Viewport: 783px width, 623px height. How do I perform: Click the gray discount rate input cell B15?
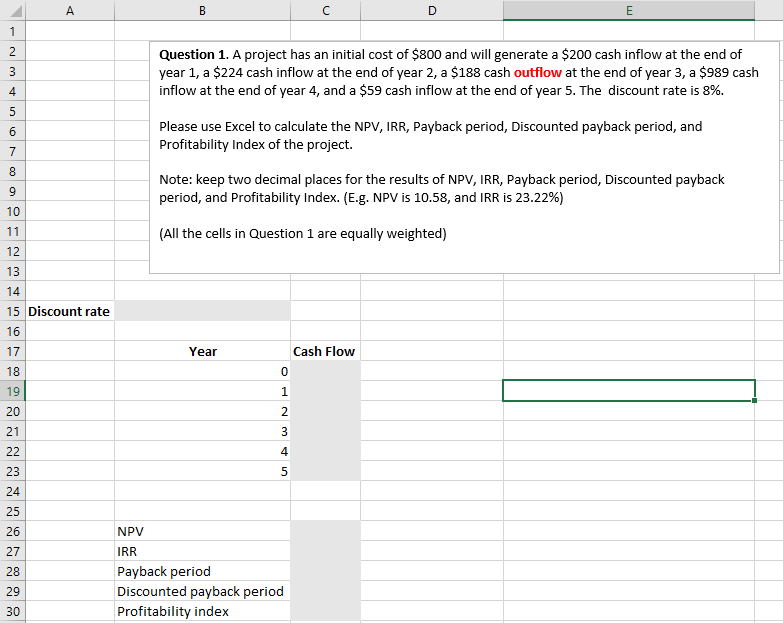202,311
